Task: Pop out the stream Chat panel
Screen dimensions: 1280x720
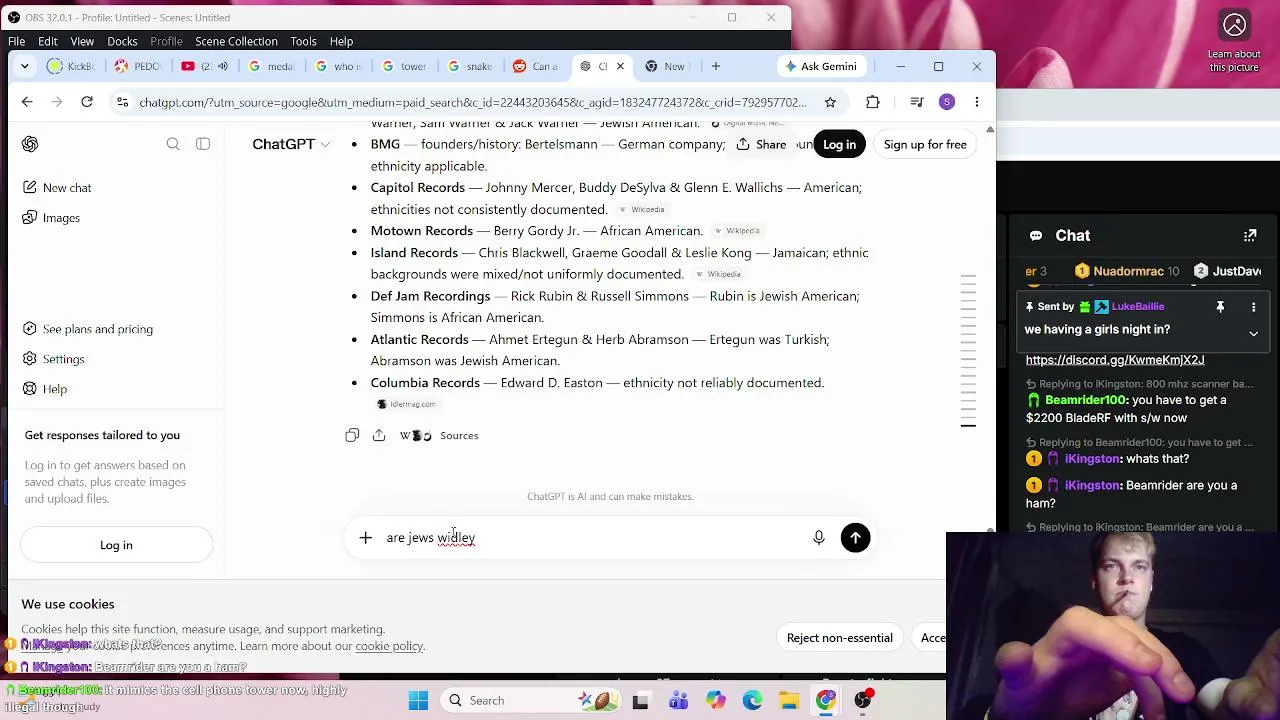Action: tap(1250, 236)
